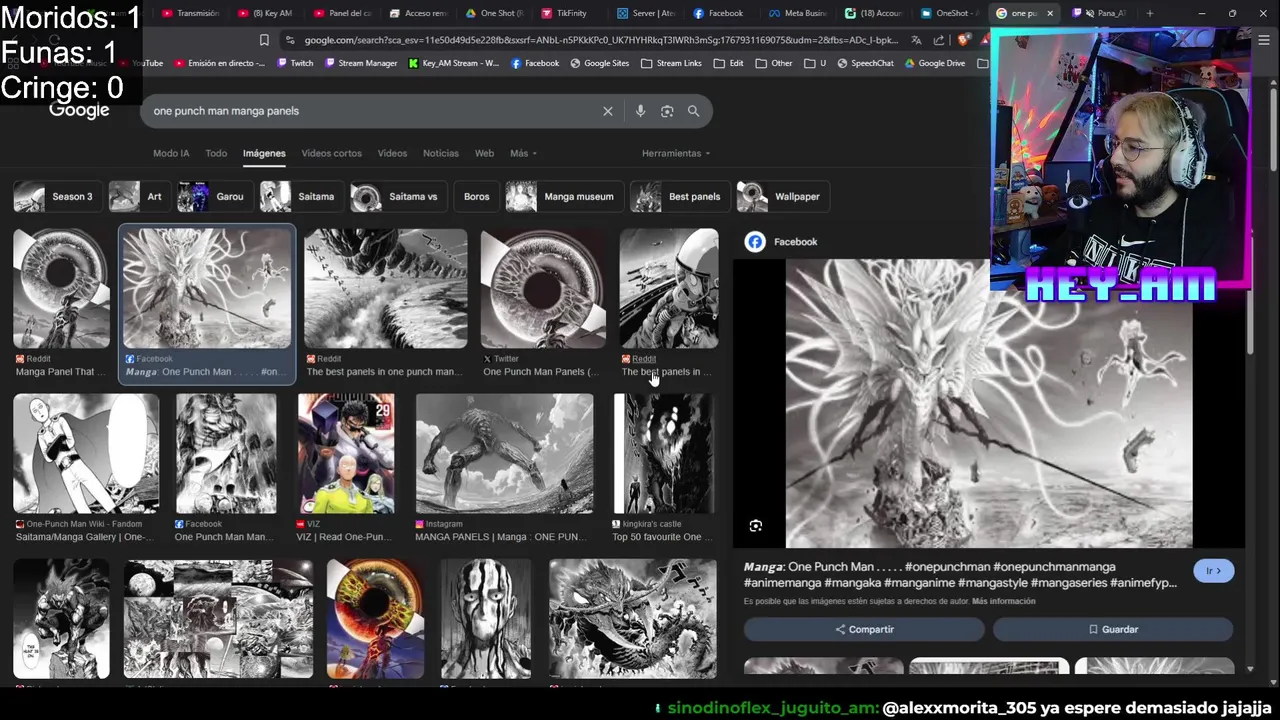The width and height of the screenshot is (1280, 720).
Task: Click the blue Ir button
Action: coord(1213,571)
